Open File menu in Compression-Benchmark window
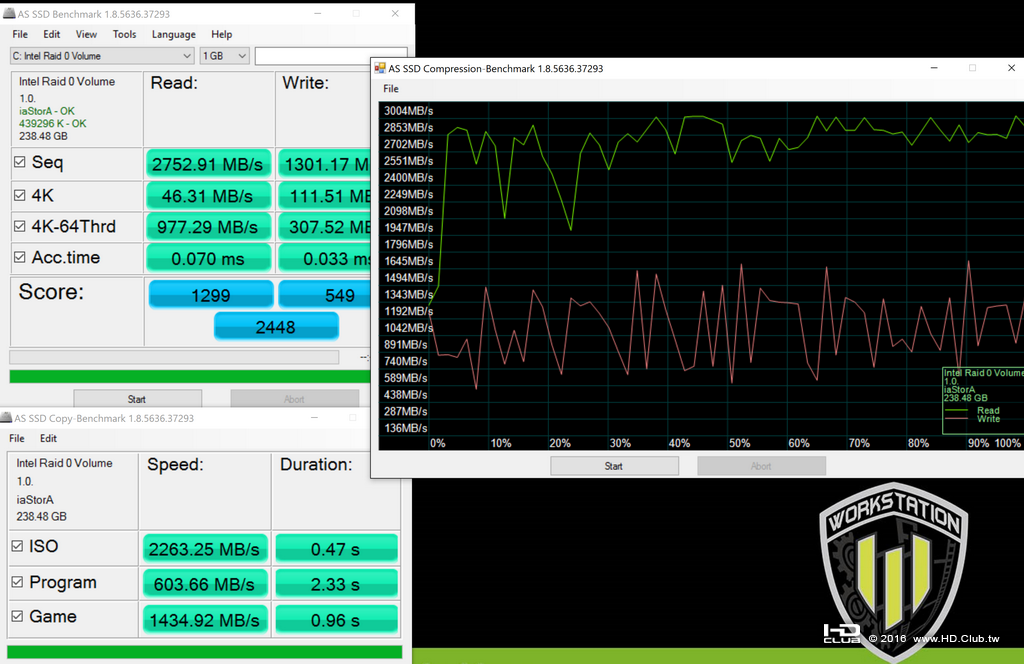 (391, 89)
